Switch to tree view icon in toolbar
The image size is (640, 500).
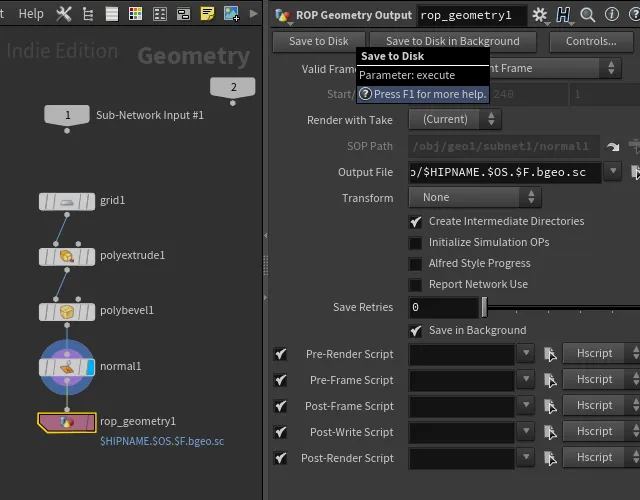[x=88, y=14]
